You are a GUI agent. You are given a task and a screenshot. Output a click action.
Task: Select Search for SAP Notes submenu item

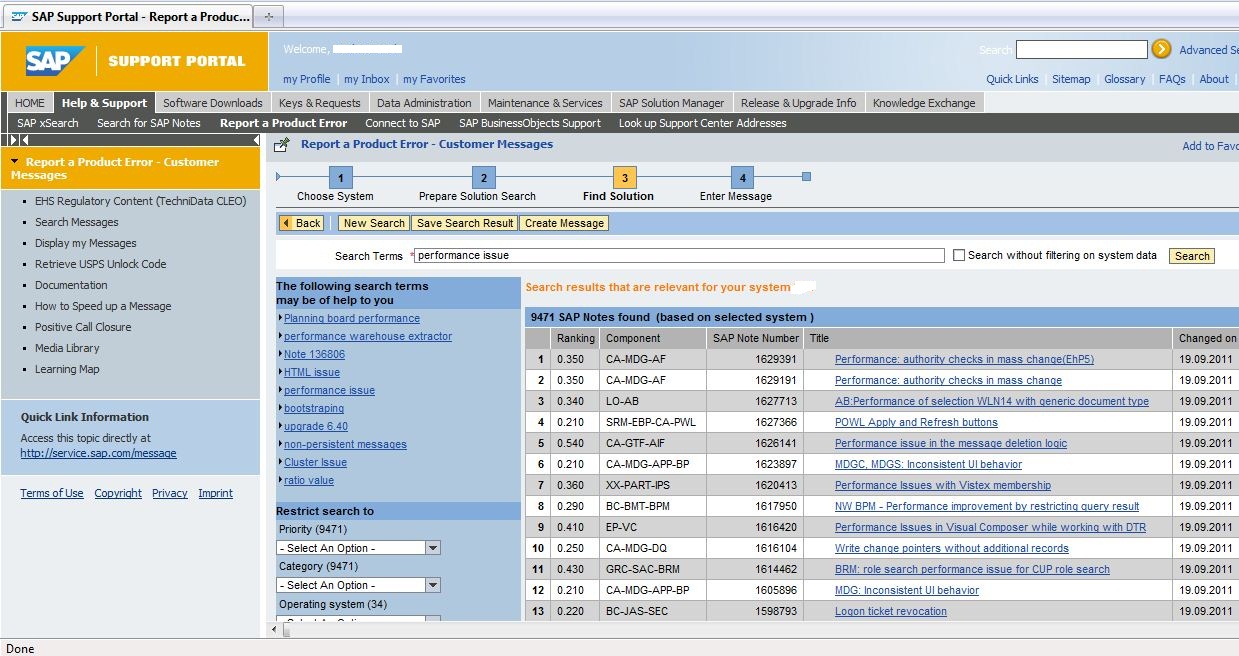[149, 123]
